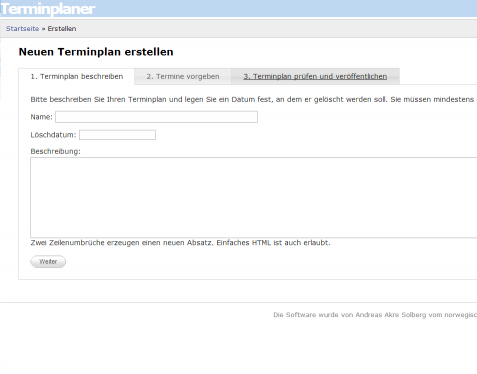Open '3. Terminplan prüfen und veröffentlichen' tab
This screenshot has width=477, height=374.
[315, 76]
